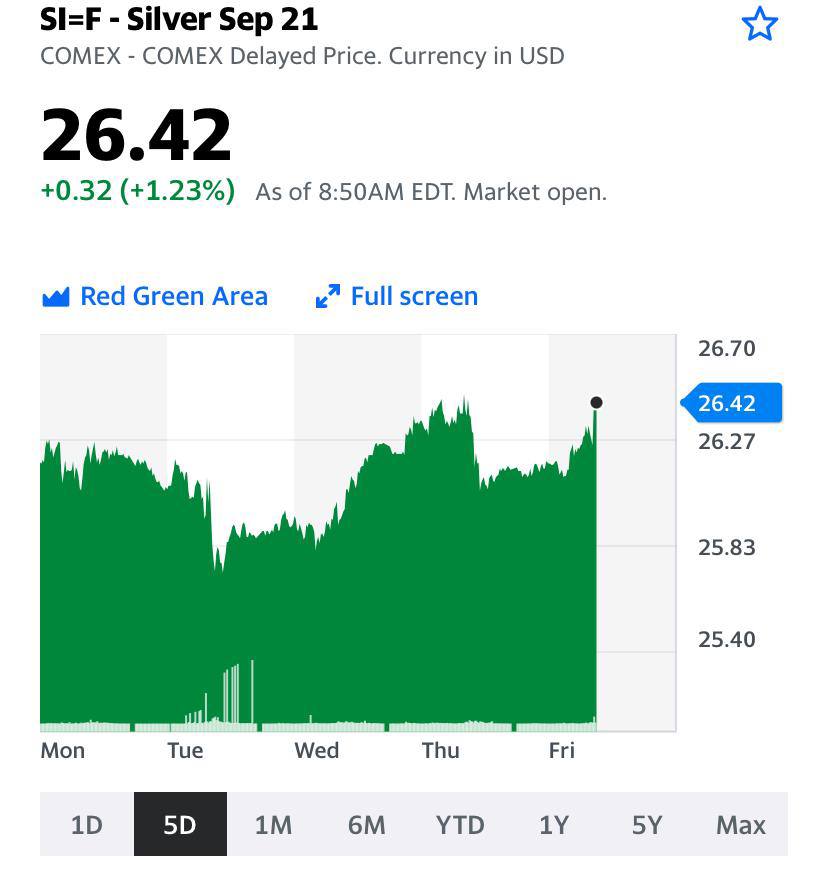Click the Red Green Area chart icon
Viewport: 828px width, 872px height.
coord(56,297)
